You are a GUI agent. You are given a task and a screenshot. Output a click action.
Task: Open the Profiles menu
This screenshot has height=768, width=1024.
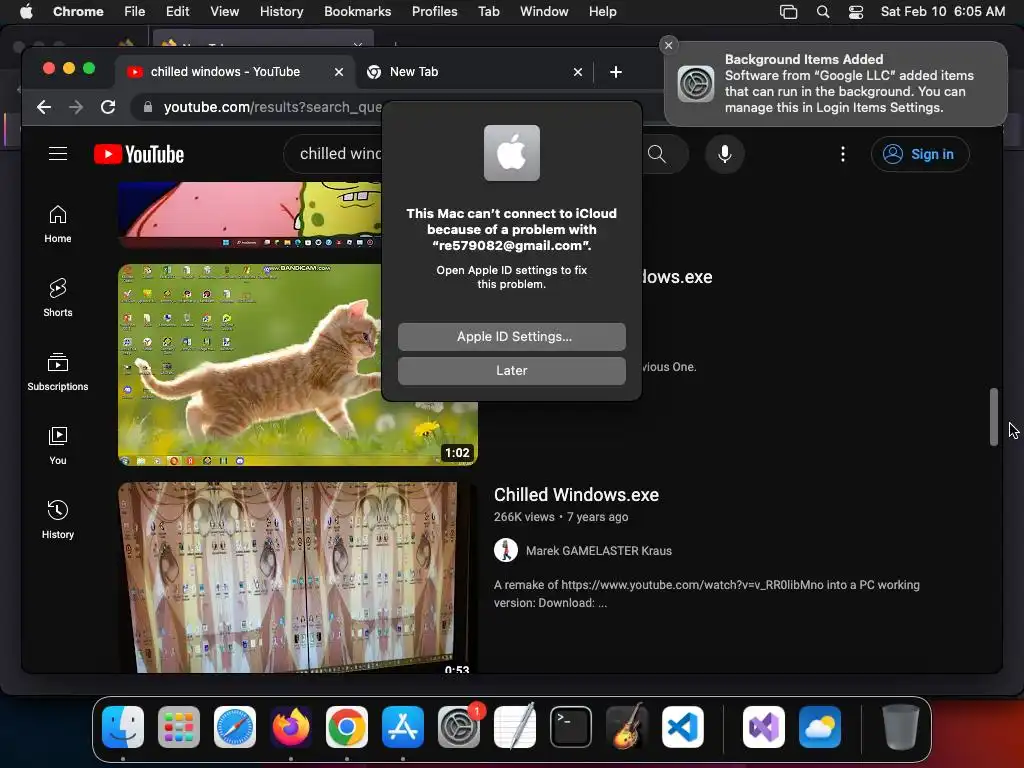(434, 11)
